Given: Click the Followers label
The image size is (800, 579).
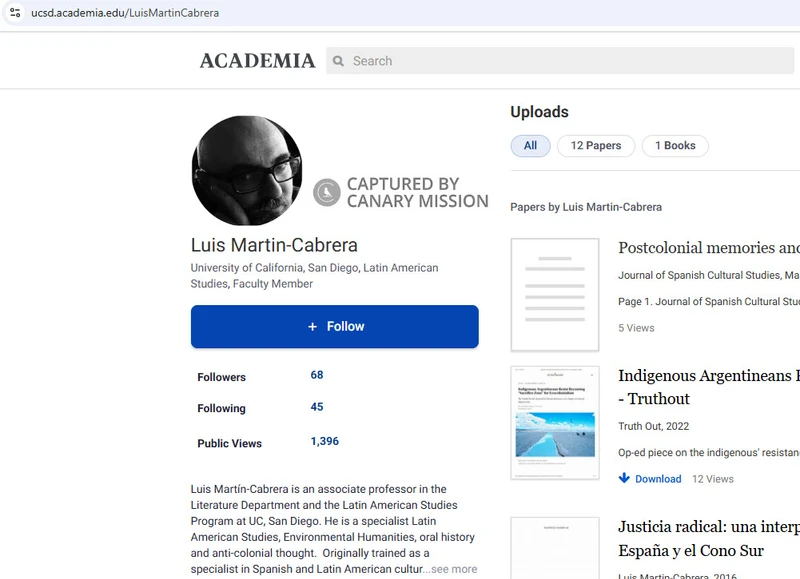Looking at the screenshot, I should [221, 377].
